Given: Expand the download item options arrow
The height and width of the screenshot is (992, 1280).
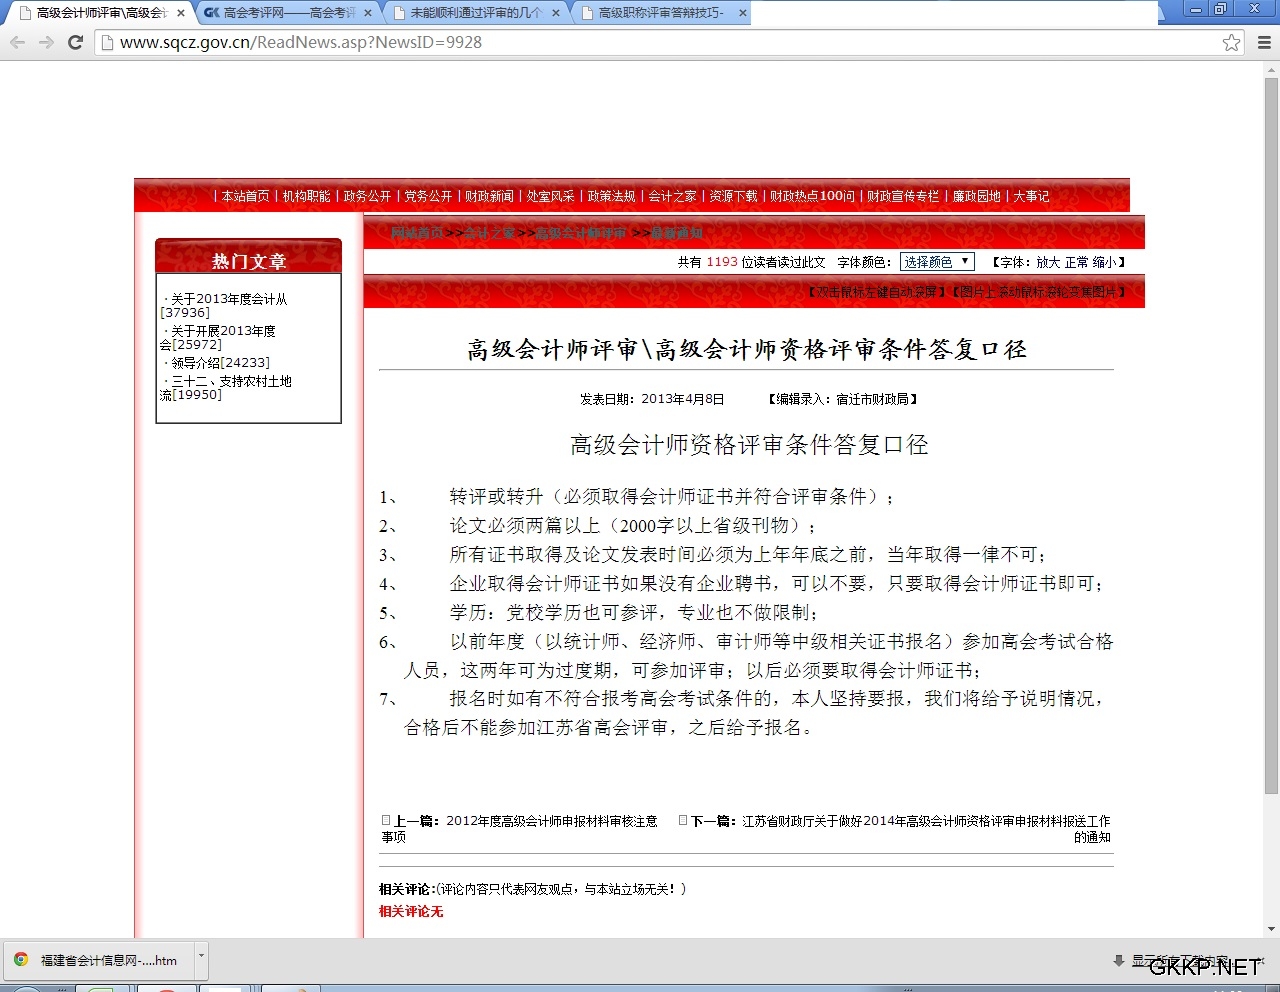Looking at the screenshot, I should tap(201, 956).
